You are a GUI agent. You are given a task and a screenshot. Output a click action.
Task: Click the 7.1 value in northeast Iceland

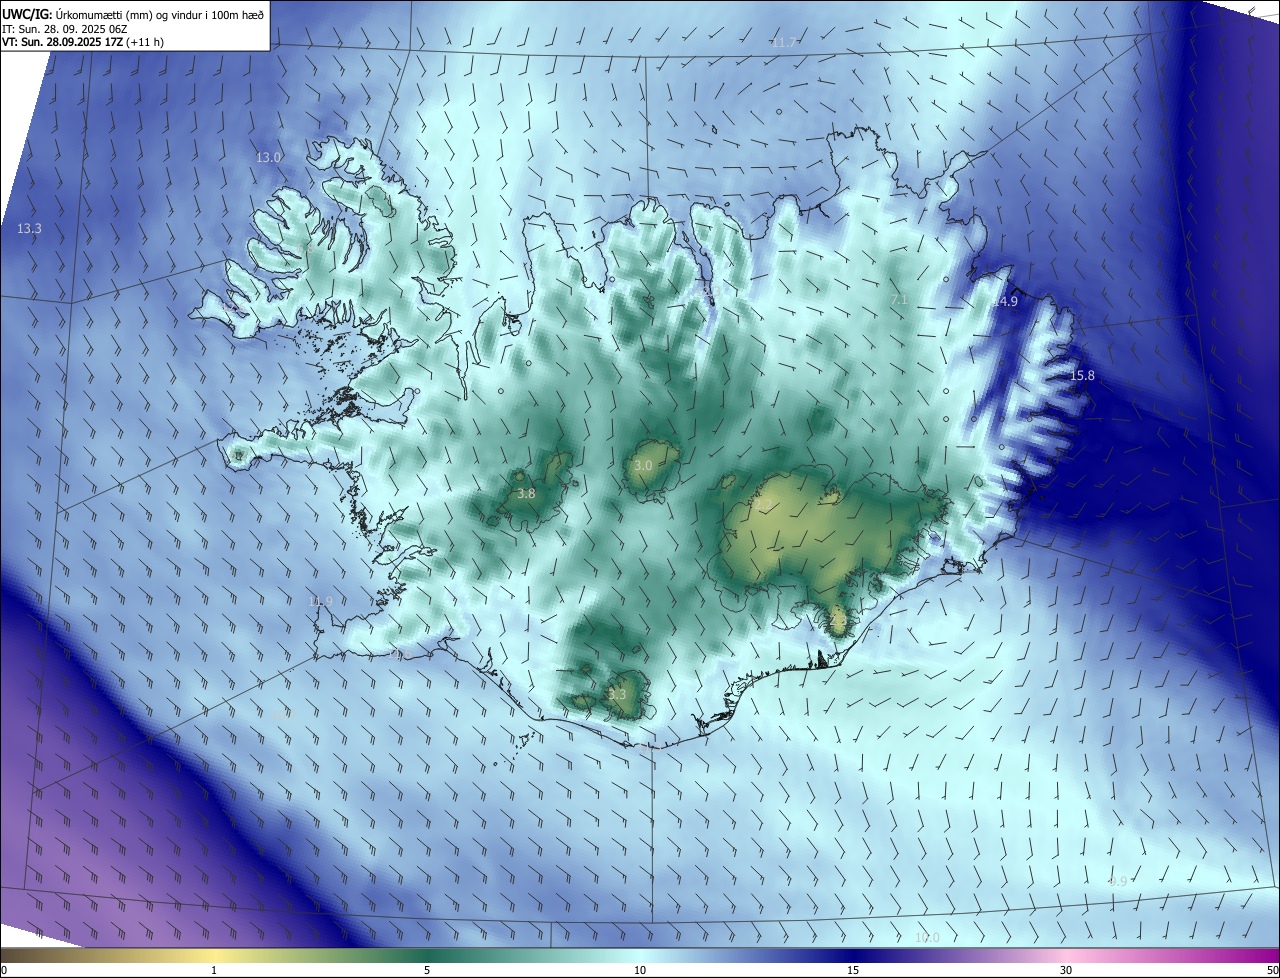[x=899, y=300]
